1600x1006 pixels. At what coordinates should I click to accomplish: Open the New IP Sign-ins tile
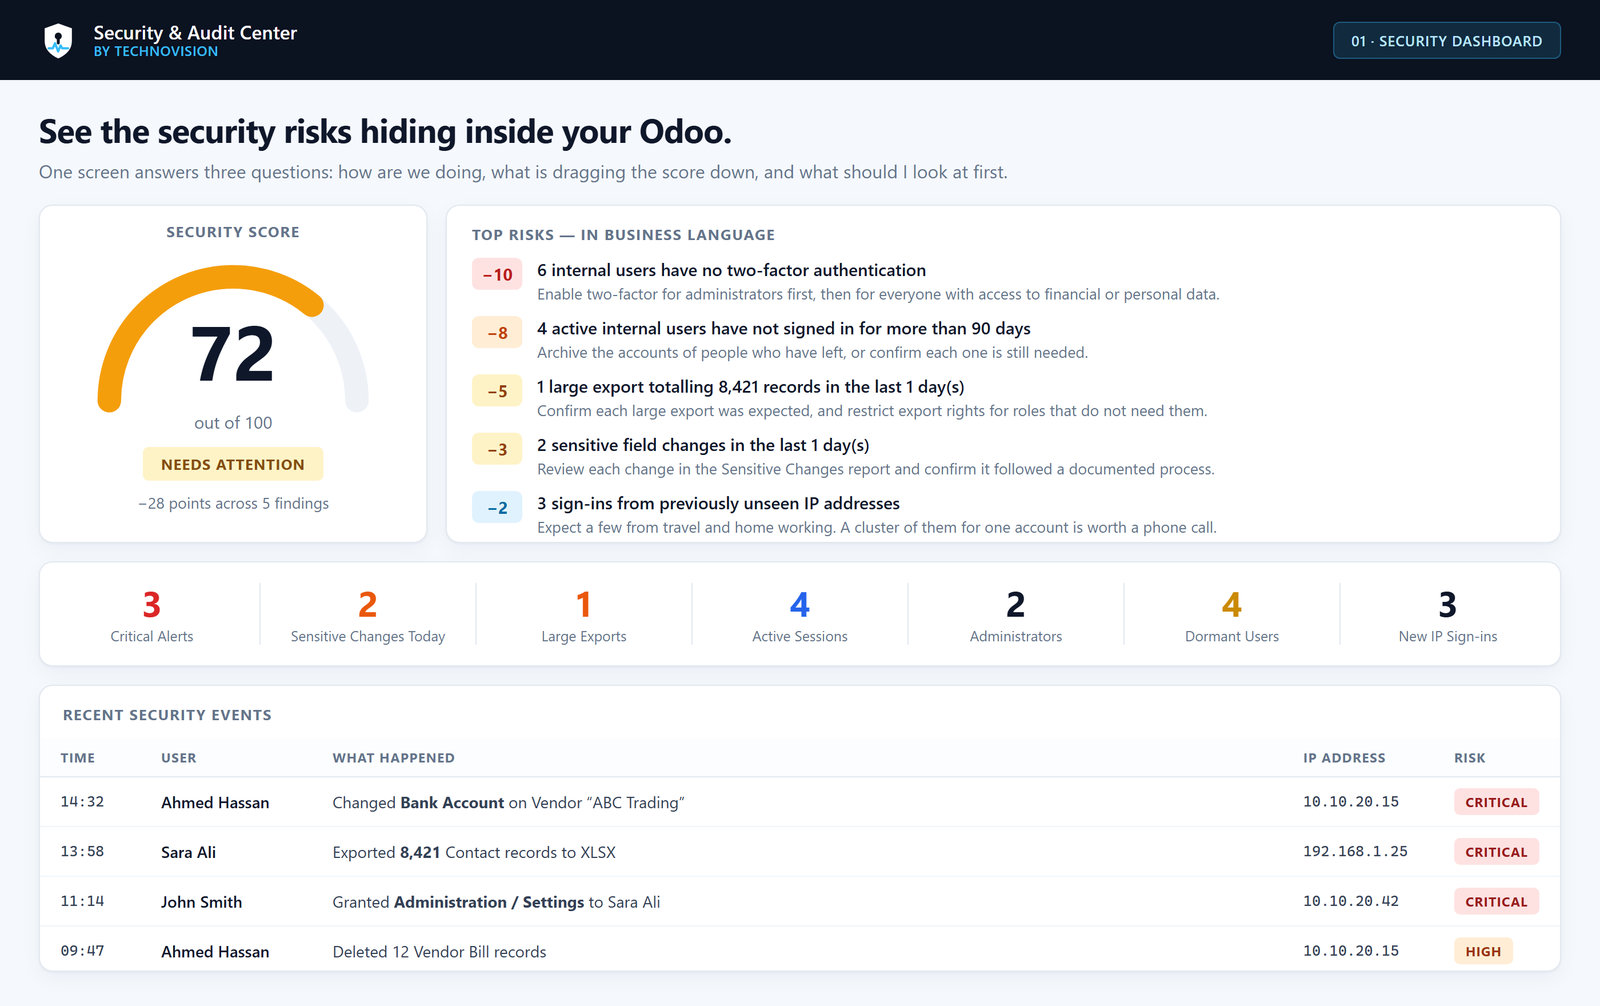(1448, 614)
